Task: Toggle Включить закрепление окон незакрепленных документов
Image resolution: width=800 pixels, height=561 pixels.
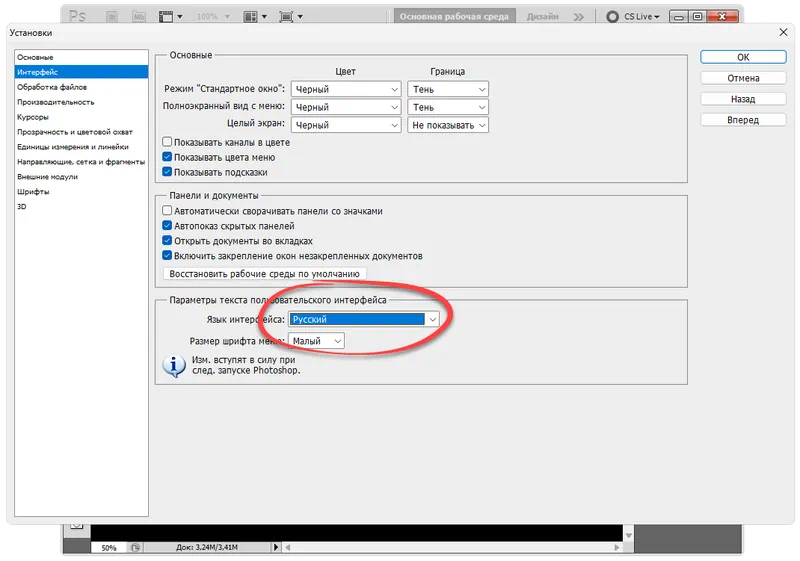Action: pos(167,256)
